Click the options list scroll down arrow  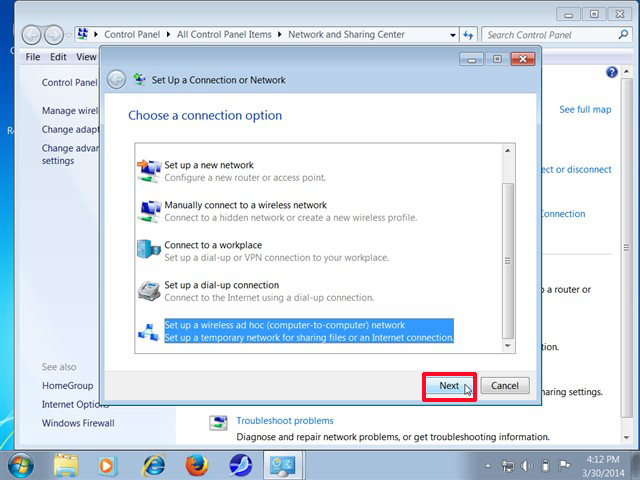coord(508,346)
